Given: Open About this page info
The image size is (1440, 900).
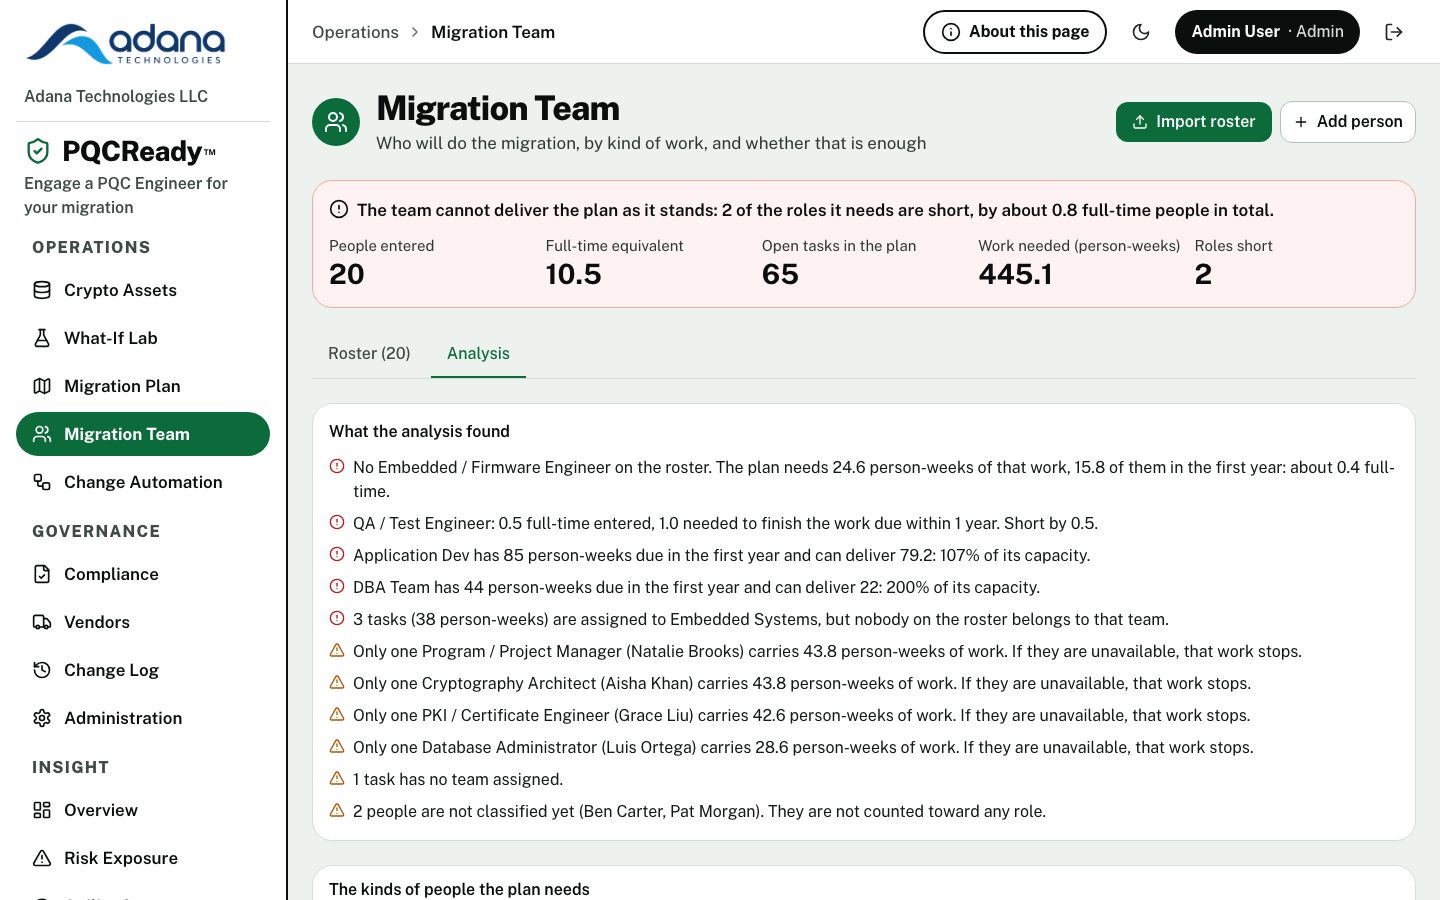Looking at the screenshot, I should pos(1015,32).
